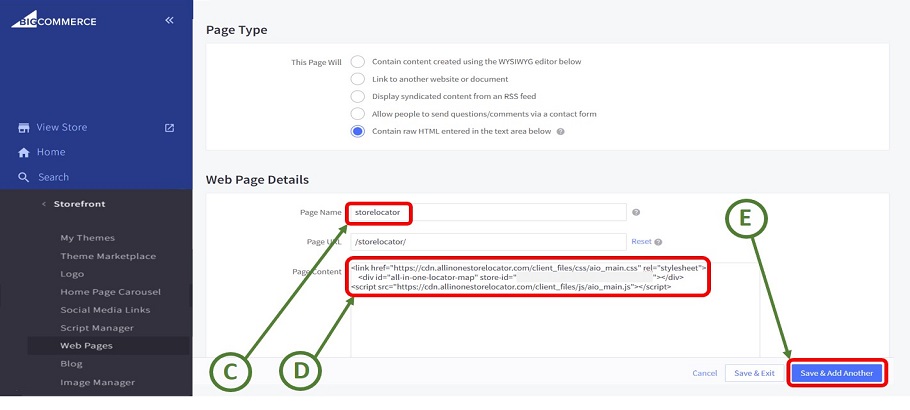
Task: Open store in new tab icon
Action: 169,128
